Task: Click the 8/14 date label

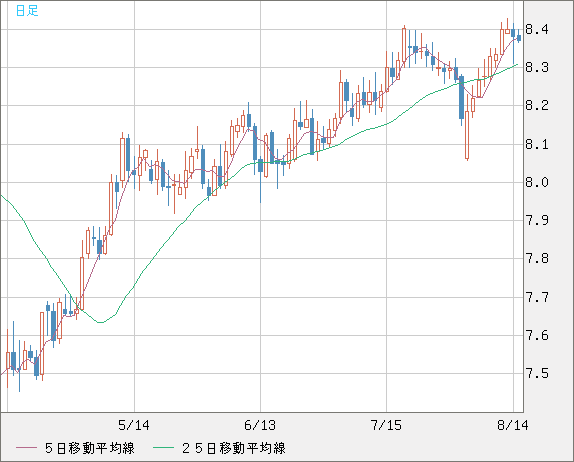Action: [513, 425]
